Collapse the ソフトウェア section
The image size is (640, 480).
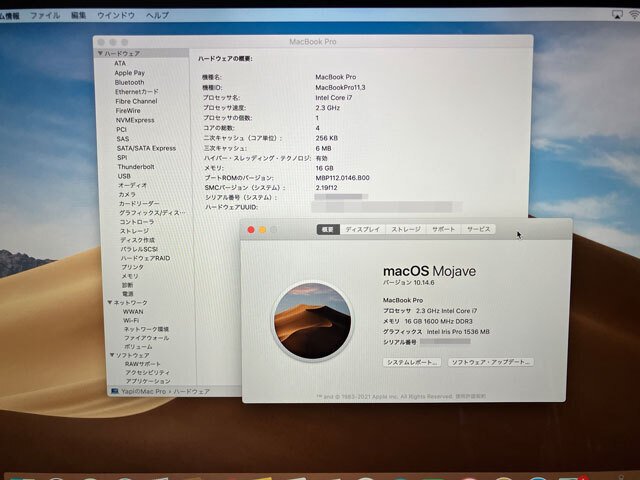pos(112,355)
